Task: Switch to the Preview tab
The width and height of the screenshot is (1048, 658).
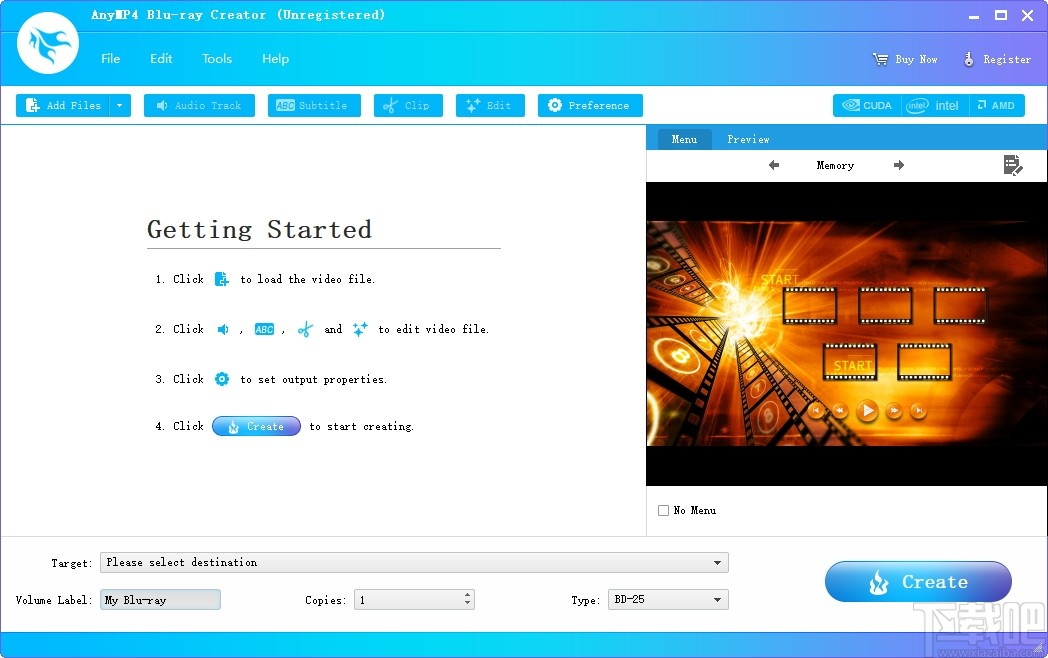Action: [748, 139]
